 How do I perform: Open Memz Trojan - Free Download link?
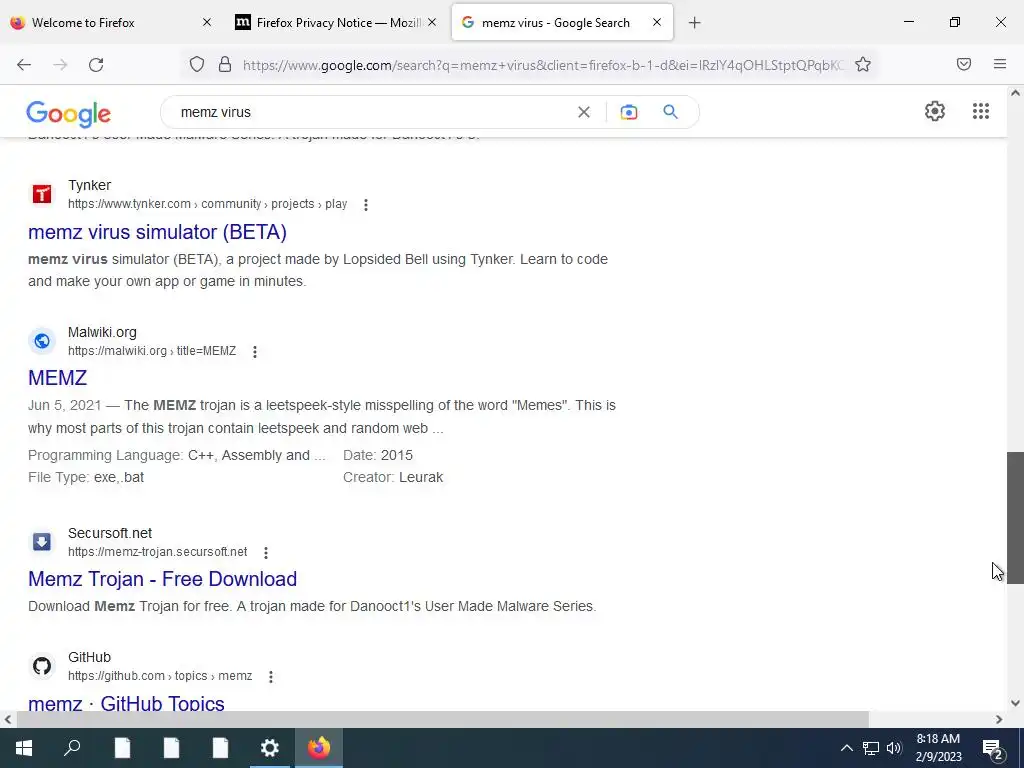[x=163, y=579]
